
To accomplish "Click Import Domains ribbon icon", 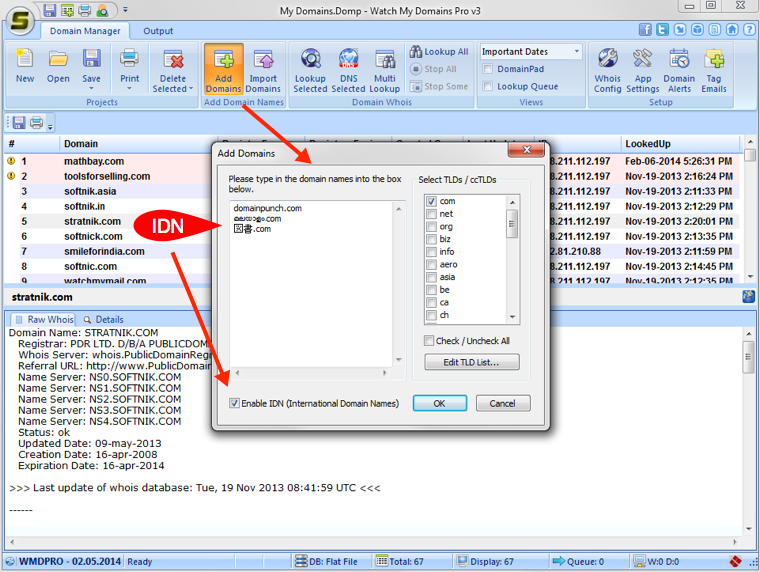I will click(263, 70).
